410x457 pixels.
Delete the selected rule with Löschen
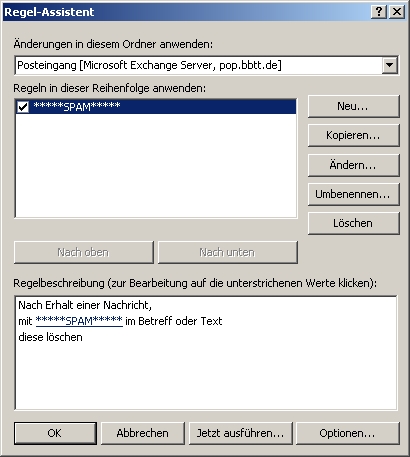353,223
